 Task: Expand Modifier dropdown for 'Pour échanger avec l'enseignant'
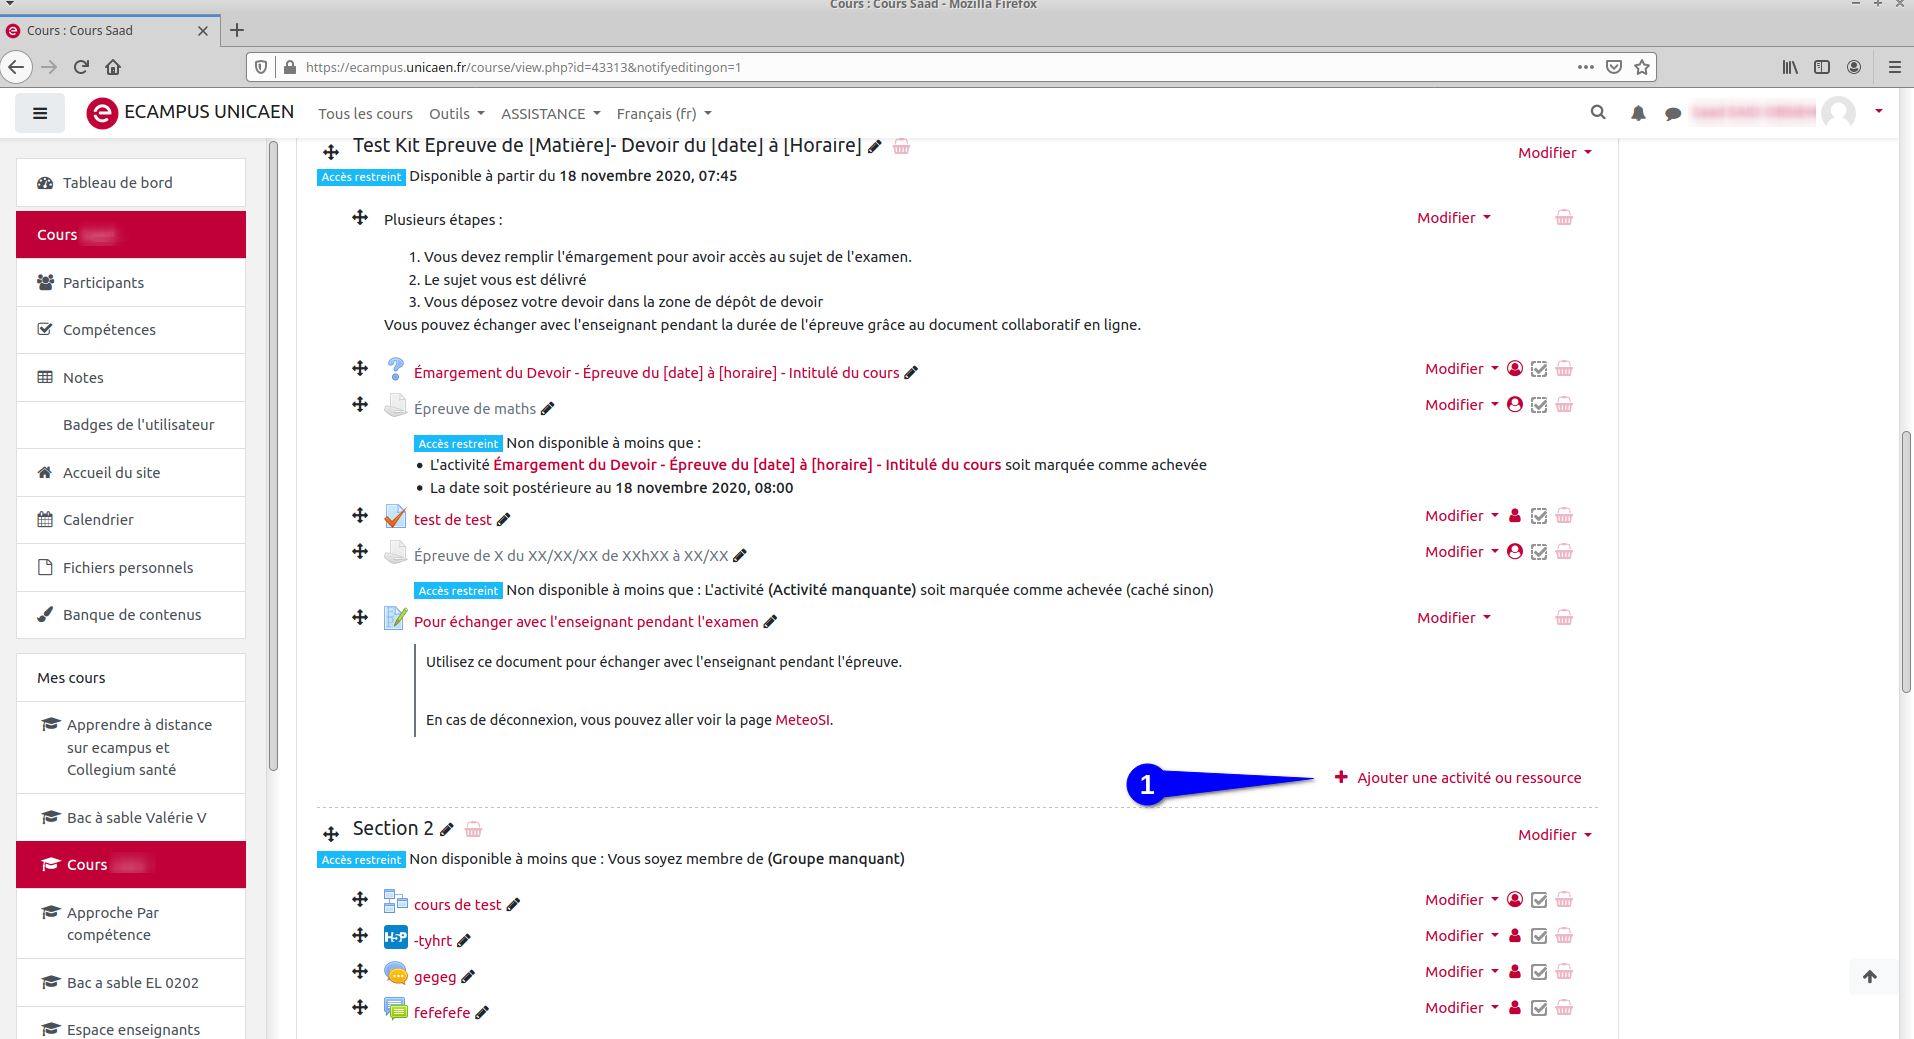1453,618
